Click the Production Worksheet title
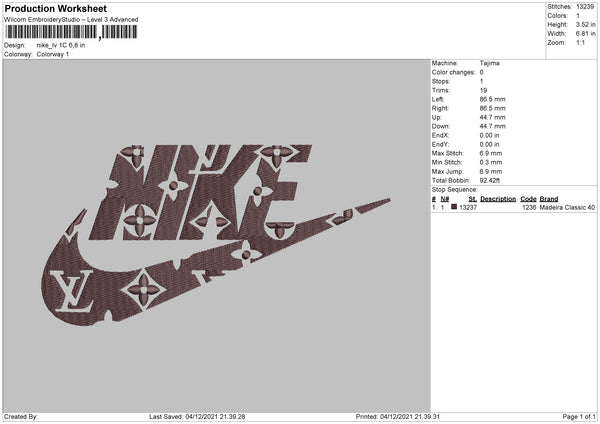Viewport: 600px width, 424px height. (x=55, y=8)
